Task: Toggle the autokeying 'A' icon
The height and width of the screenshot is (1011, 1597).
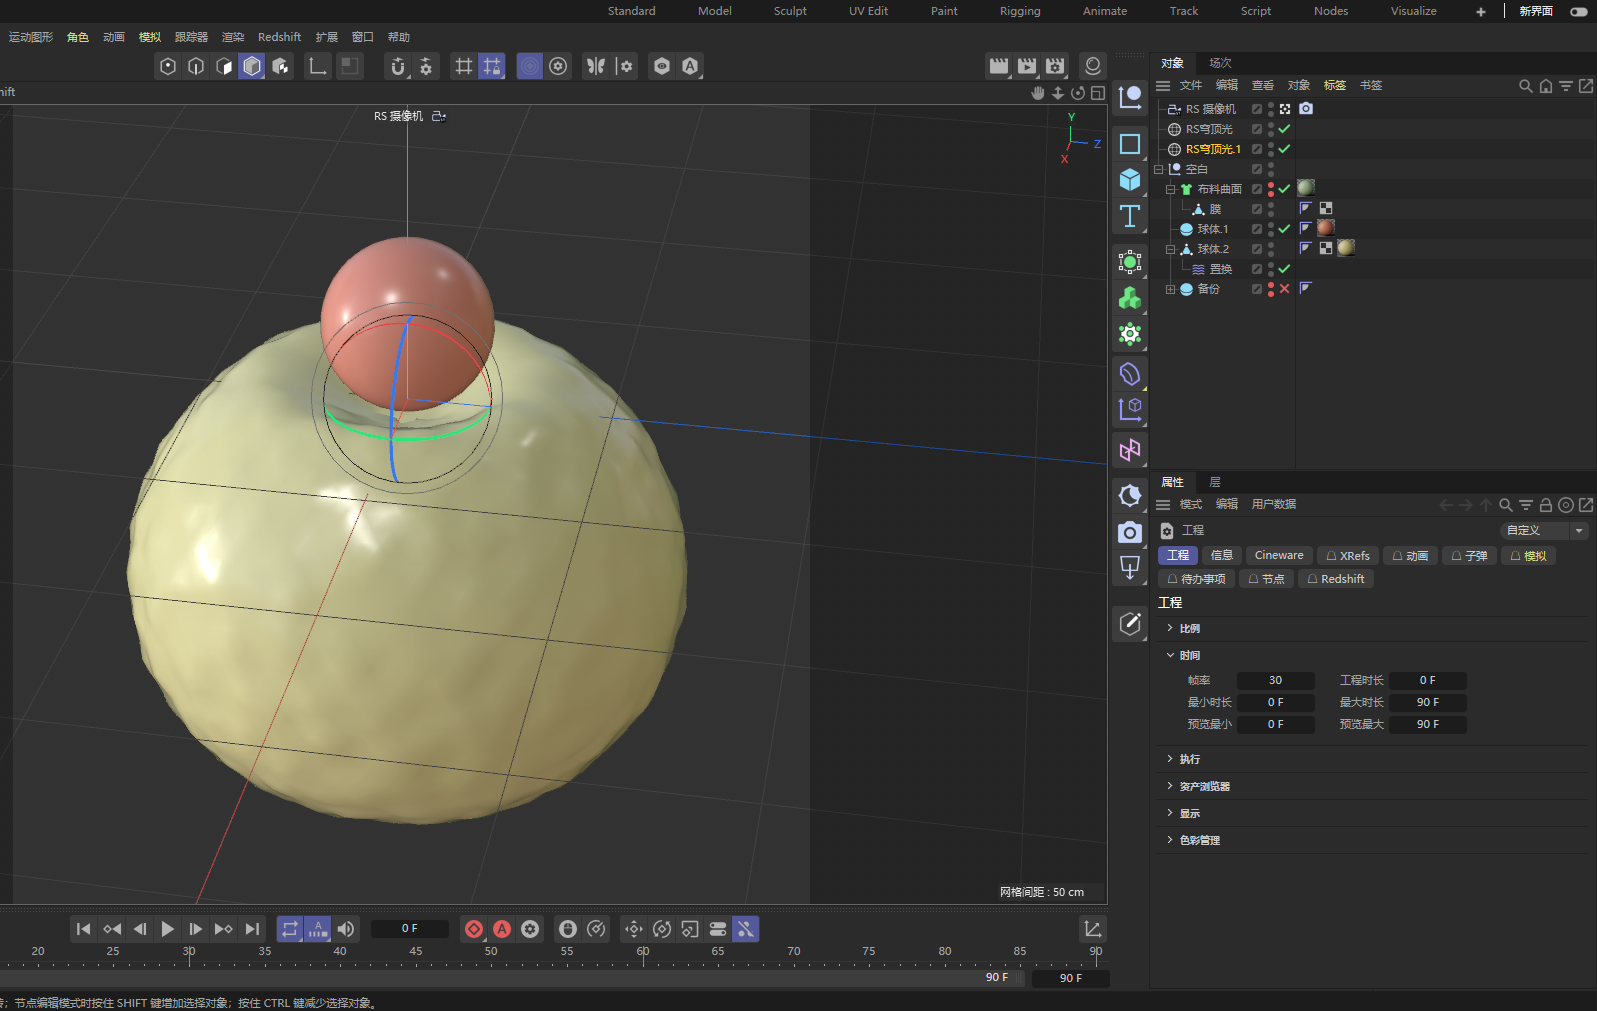Action: click(x=502, y=929)
